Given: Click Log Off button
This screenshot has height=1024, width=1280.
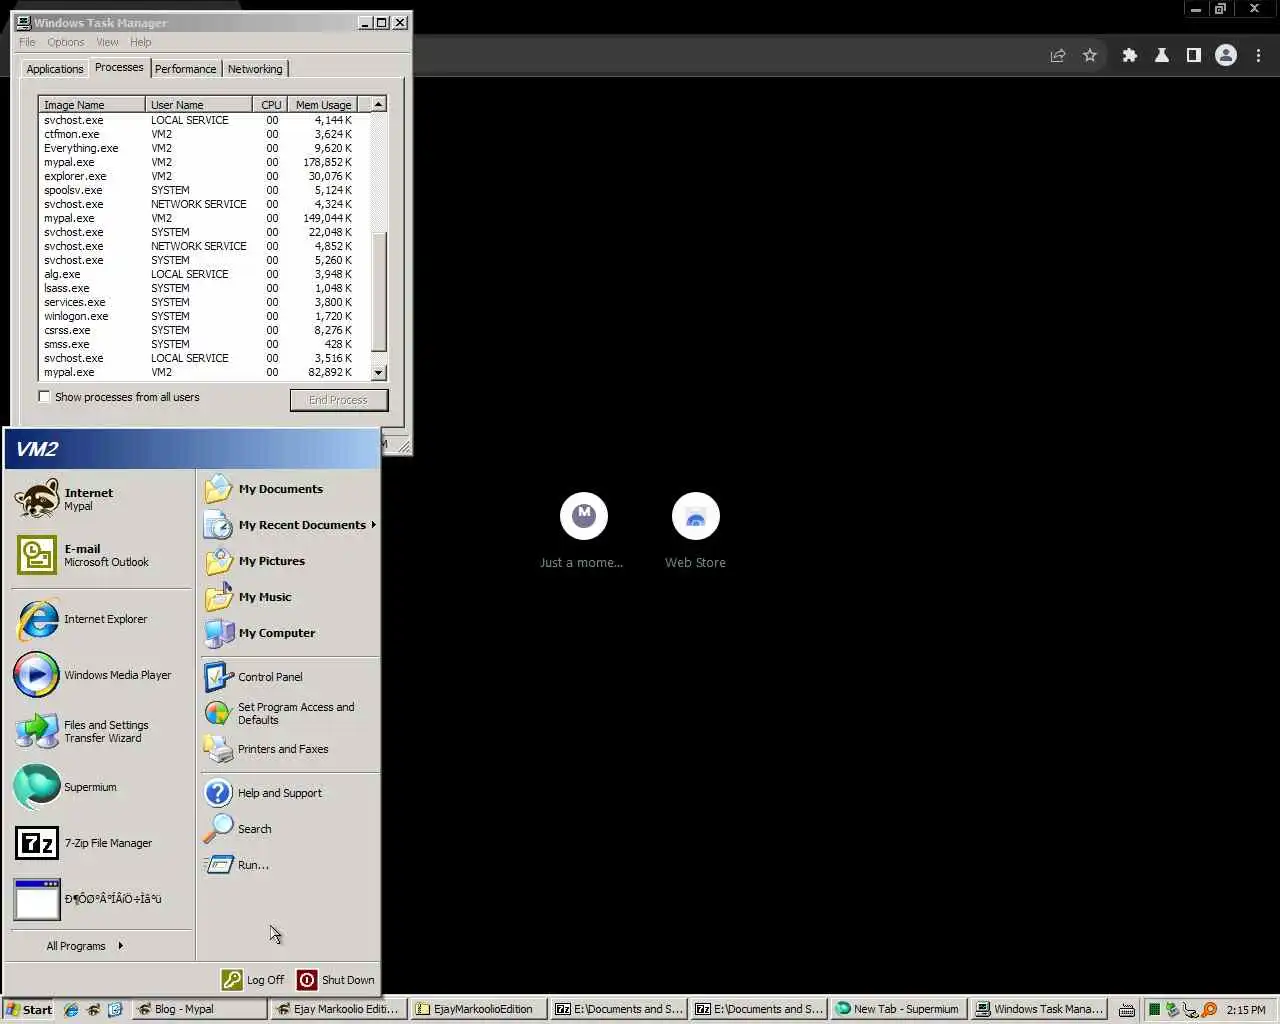Looking at the screenshot, I should [x=254, y=980].
